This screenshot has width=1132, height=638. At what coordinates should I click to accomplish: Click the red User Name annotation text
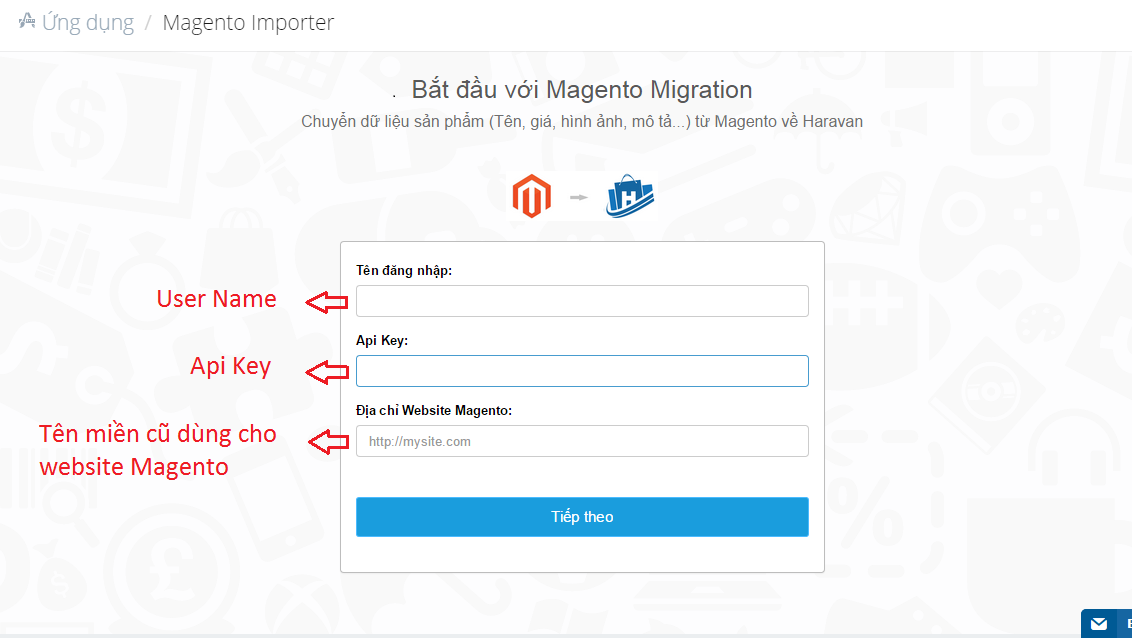tap(216, 299)
